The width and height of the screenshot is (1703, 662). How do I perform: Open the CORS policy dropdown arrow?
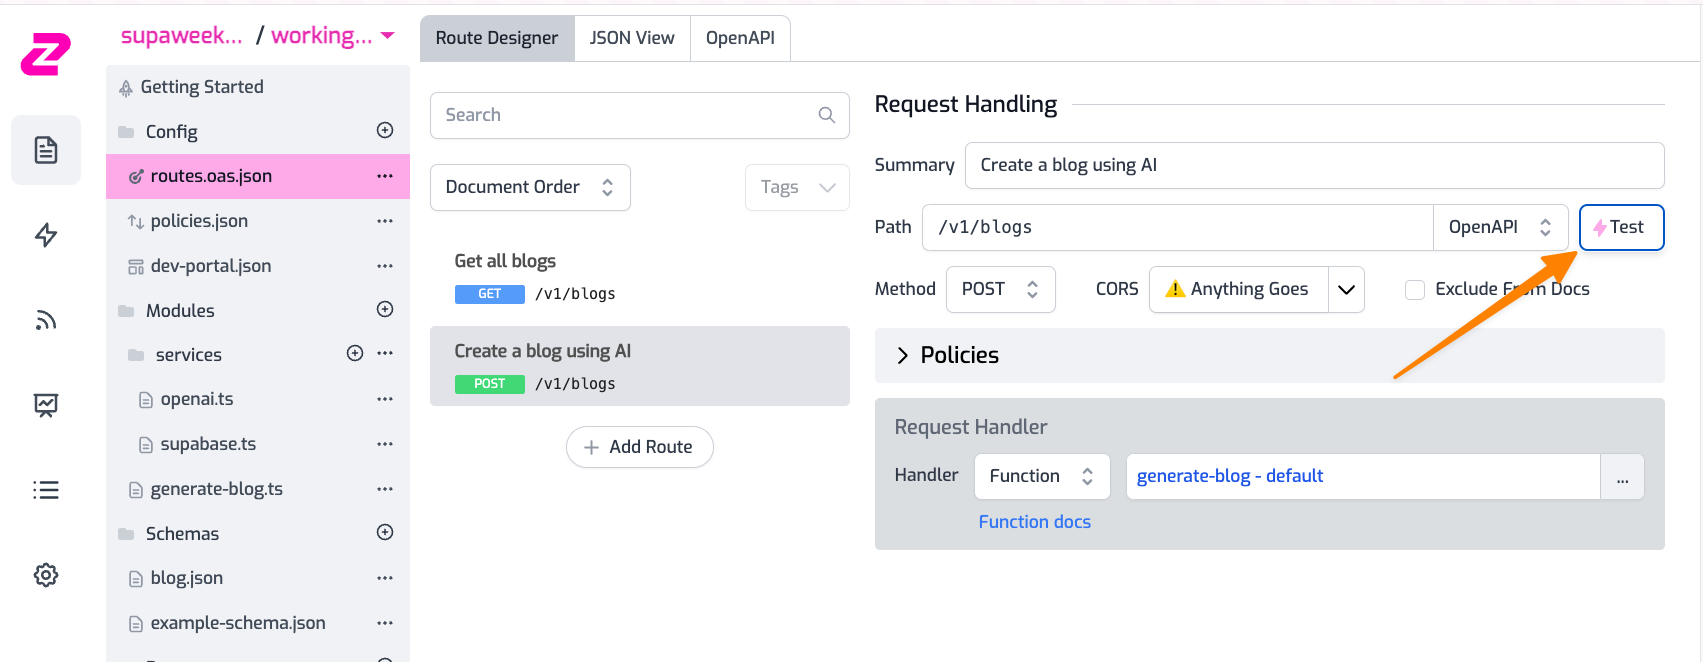point(1346,290)
